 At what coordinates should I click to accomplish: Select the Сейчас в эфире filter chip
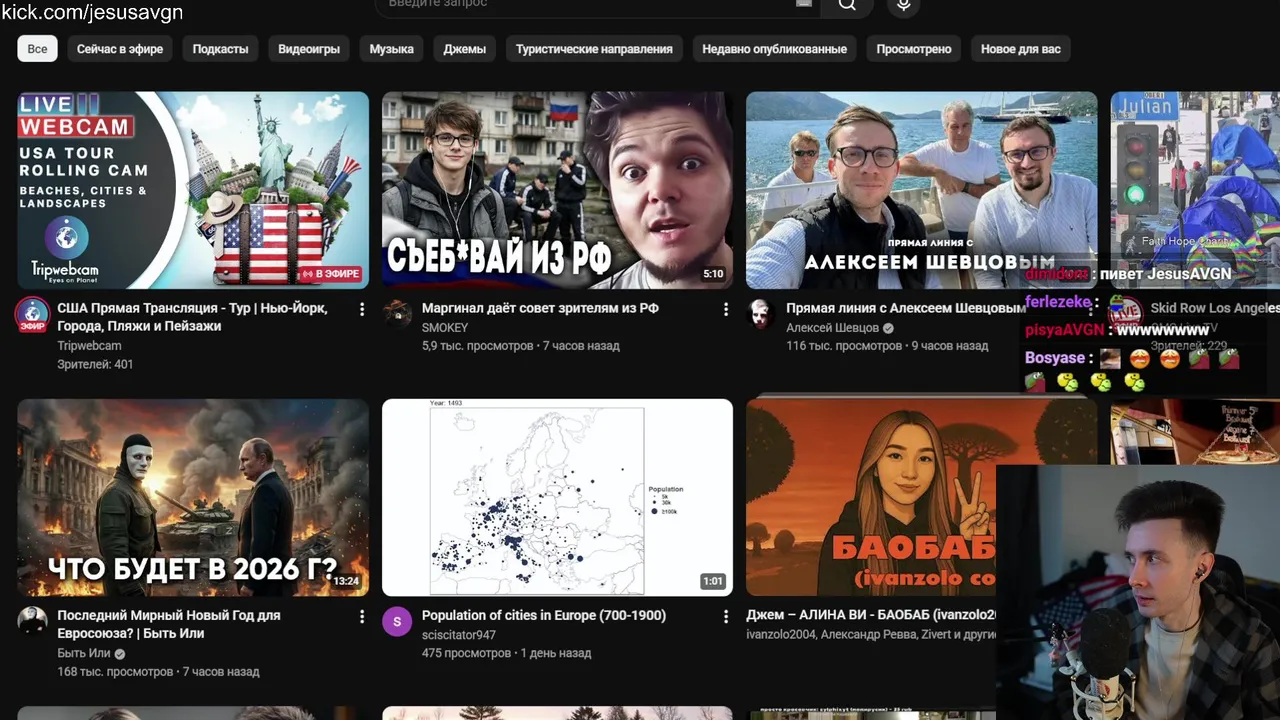pyautogui.click(x=120, y=49)
